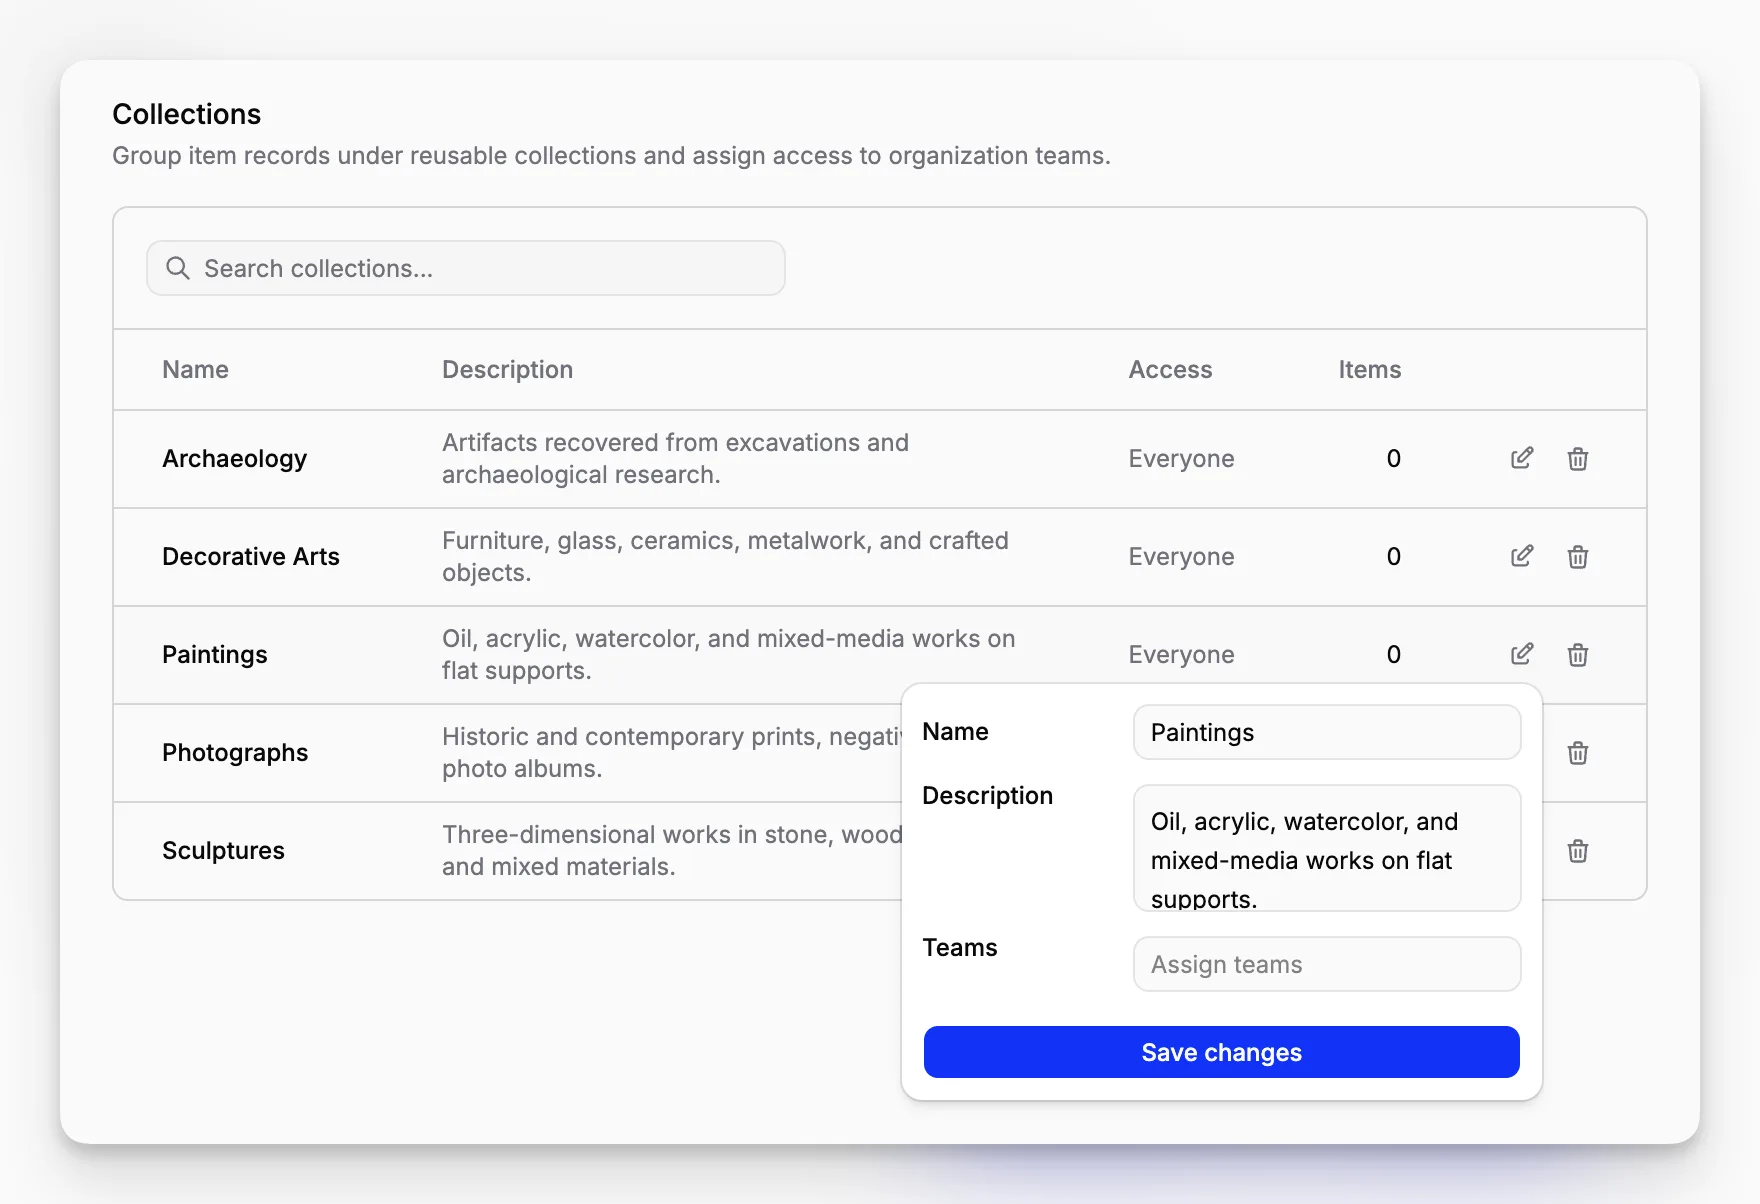Click the Description textarea in the popup
The height and width of the screenshot is (1204, 1760).
(1327, 848)
